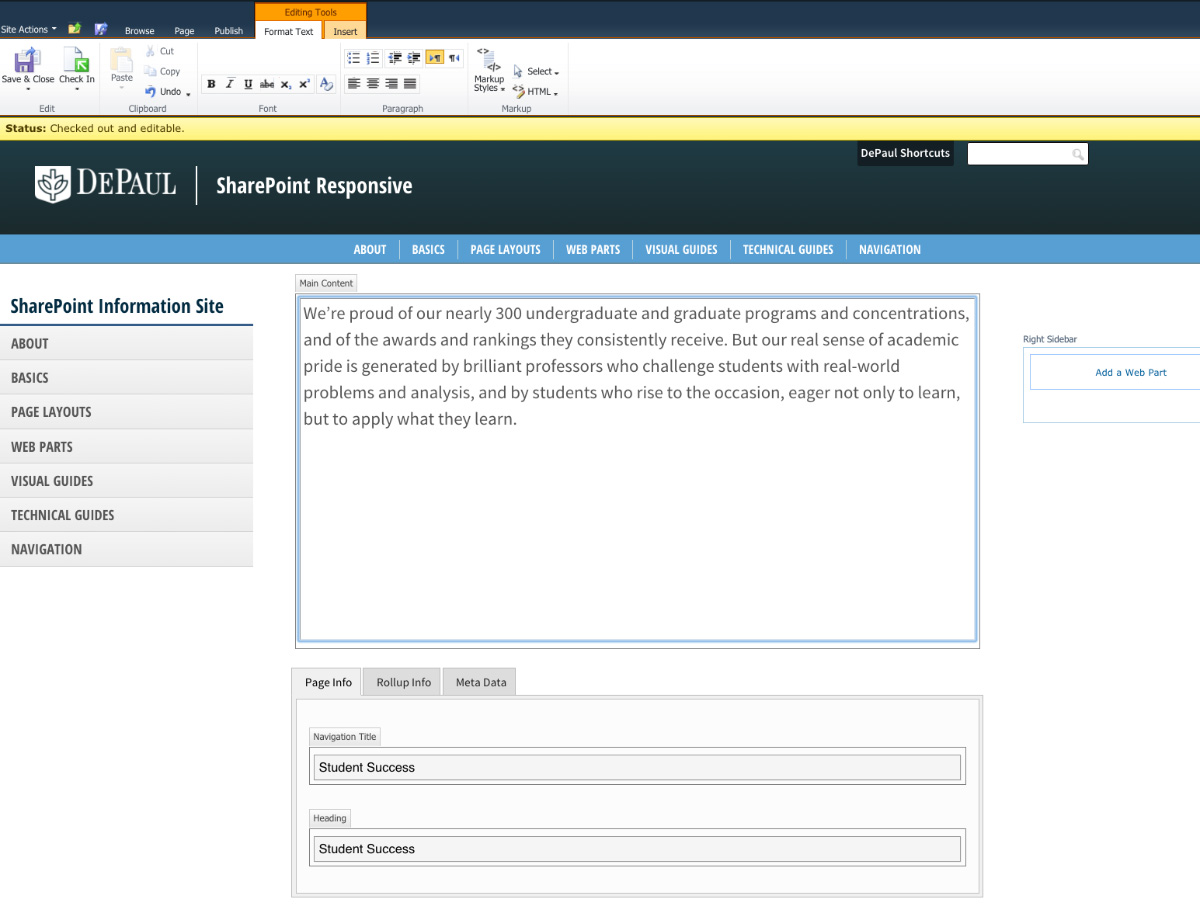Switch to the Insert ribbon tab
Image resolution: width=1200 pixels, height=913 pixels.
point(344,31)
